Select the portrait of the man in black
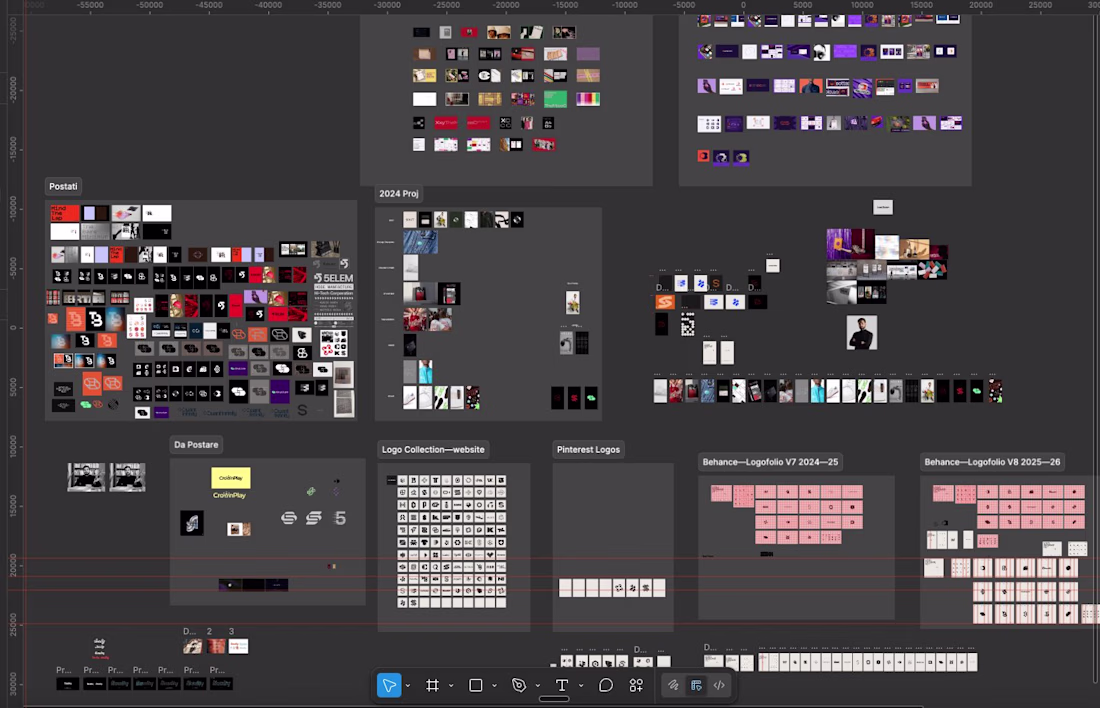 (861, 333)
